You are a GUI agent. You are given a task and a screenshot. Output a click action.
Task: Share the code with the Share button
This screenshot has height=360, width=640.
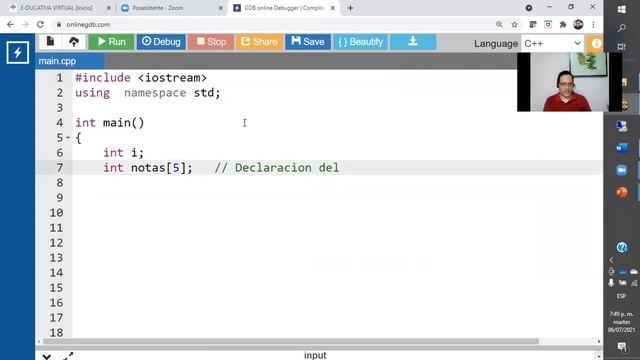(x=259, y=42)
